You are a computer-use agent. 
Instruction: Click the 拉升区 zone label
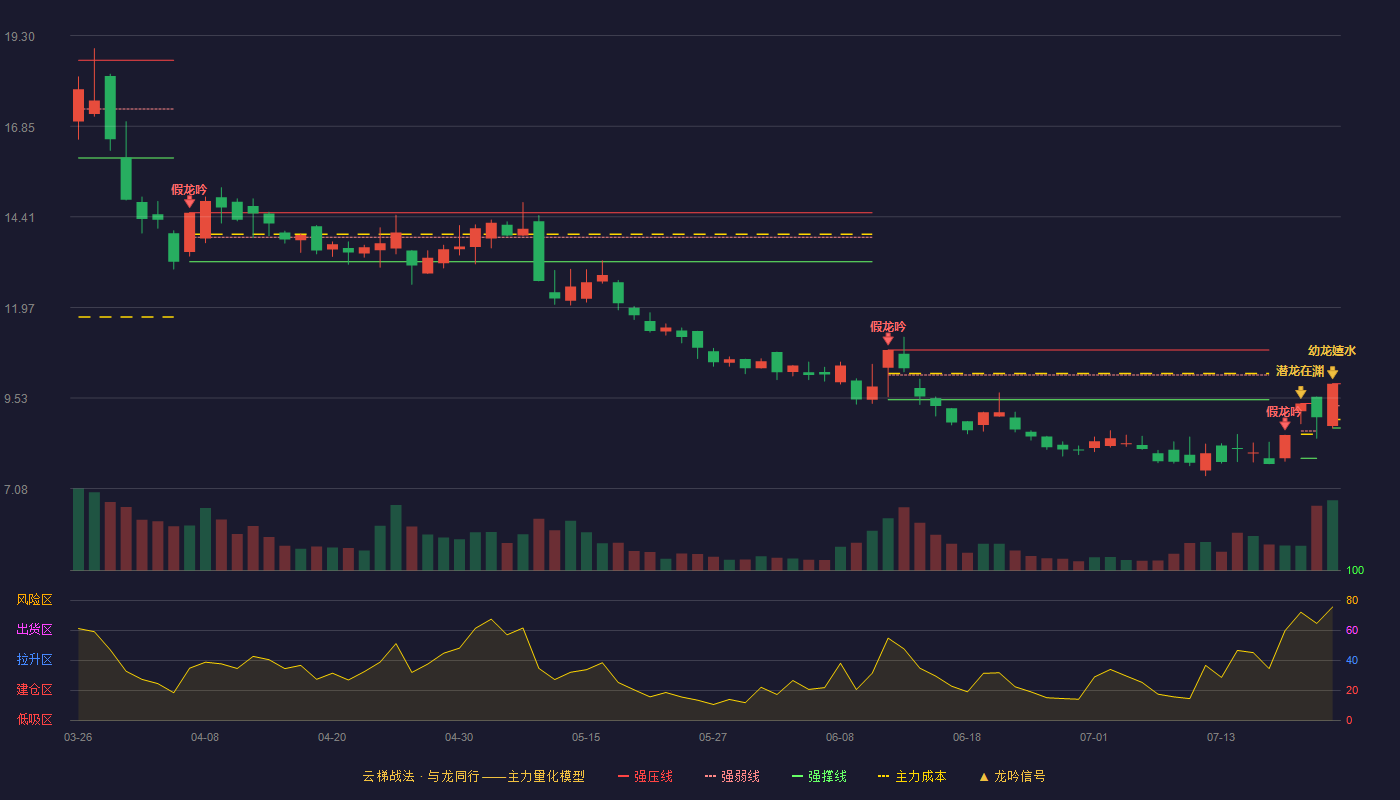click(x=34, y=660)
